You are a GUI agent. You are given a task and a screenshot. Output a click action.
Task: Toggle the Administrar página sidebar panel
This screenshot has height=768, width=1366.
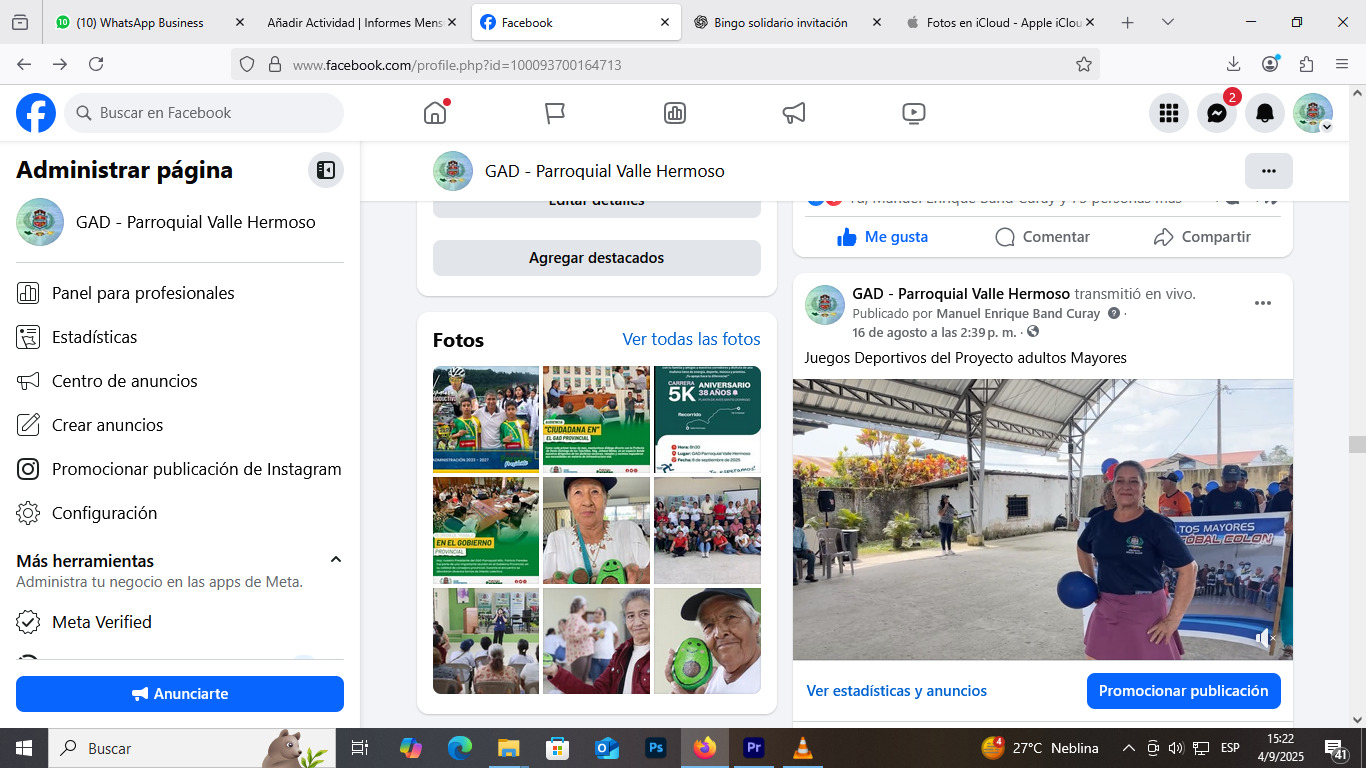coord(325,170)
